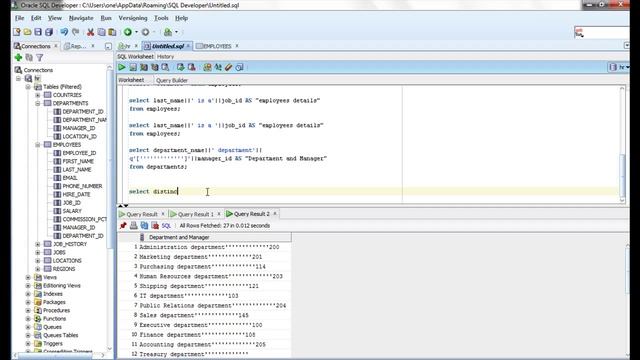
Task: Click the Clear eraser icon
Action: pos(229,67)
